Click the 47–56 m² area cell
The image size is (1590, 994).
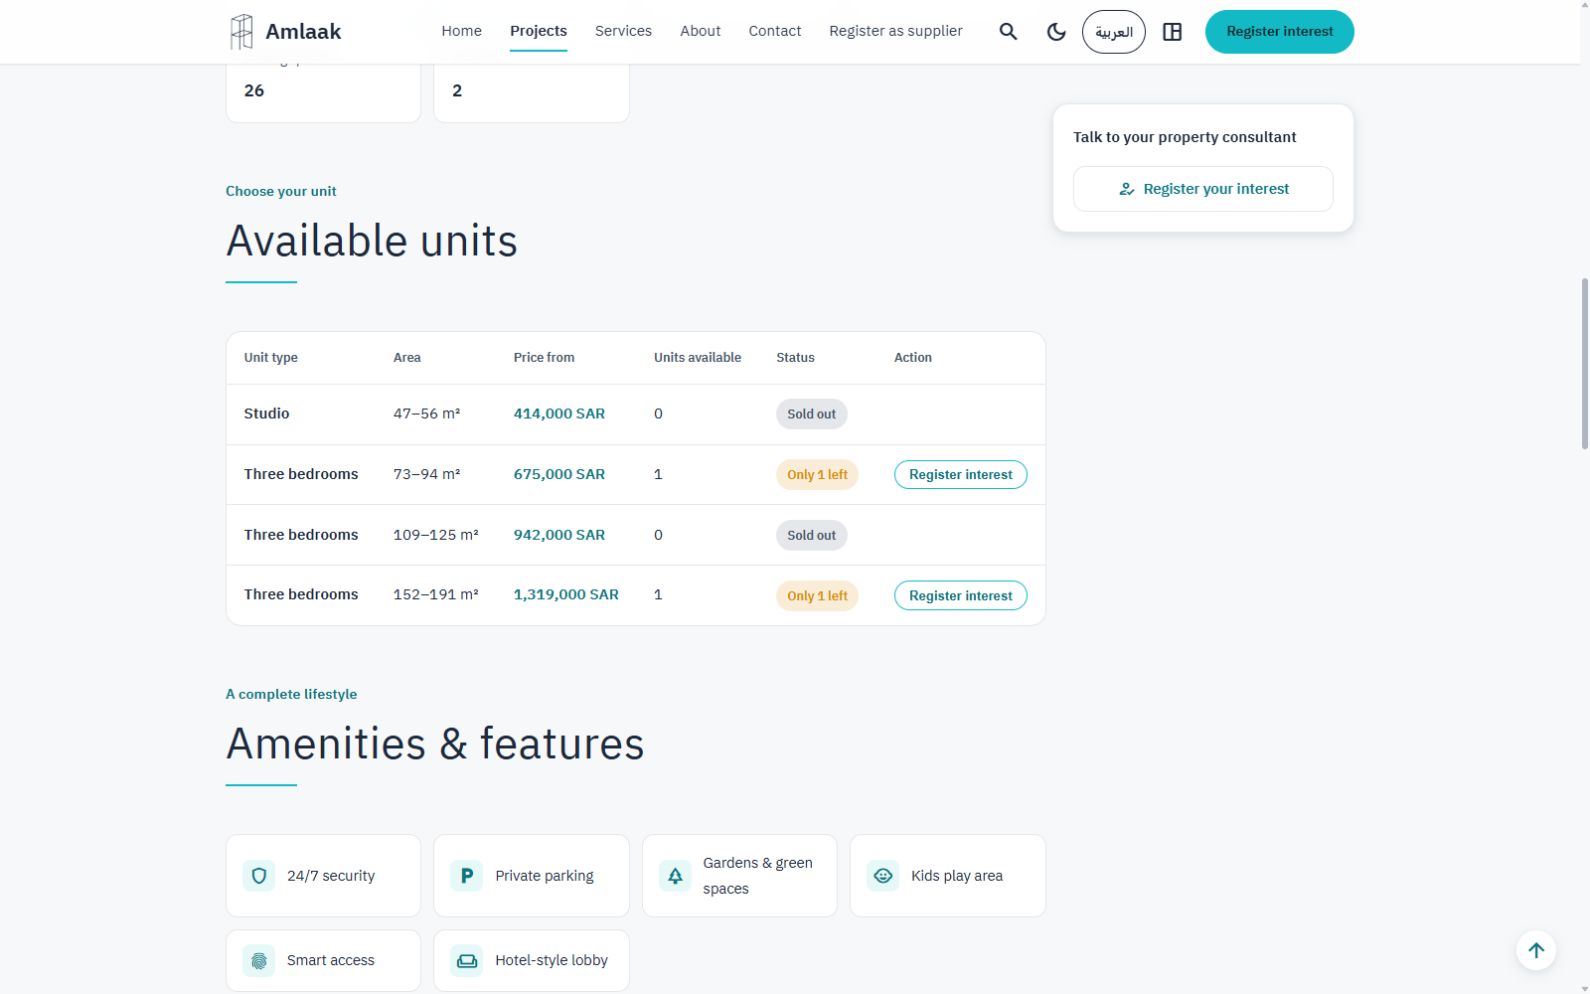point(427,414)
